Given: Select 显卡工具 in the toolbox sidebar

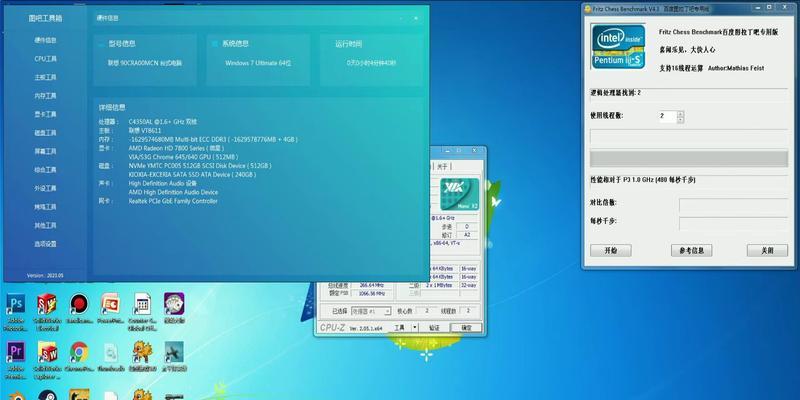Looking at the screenshot, I should [45, 114].
